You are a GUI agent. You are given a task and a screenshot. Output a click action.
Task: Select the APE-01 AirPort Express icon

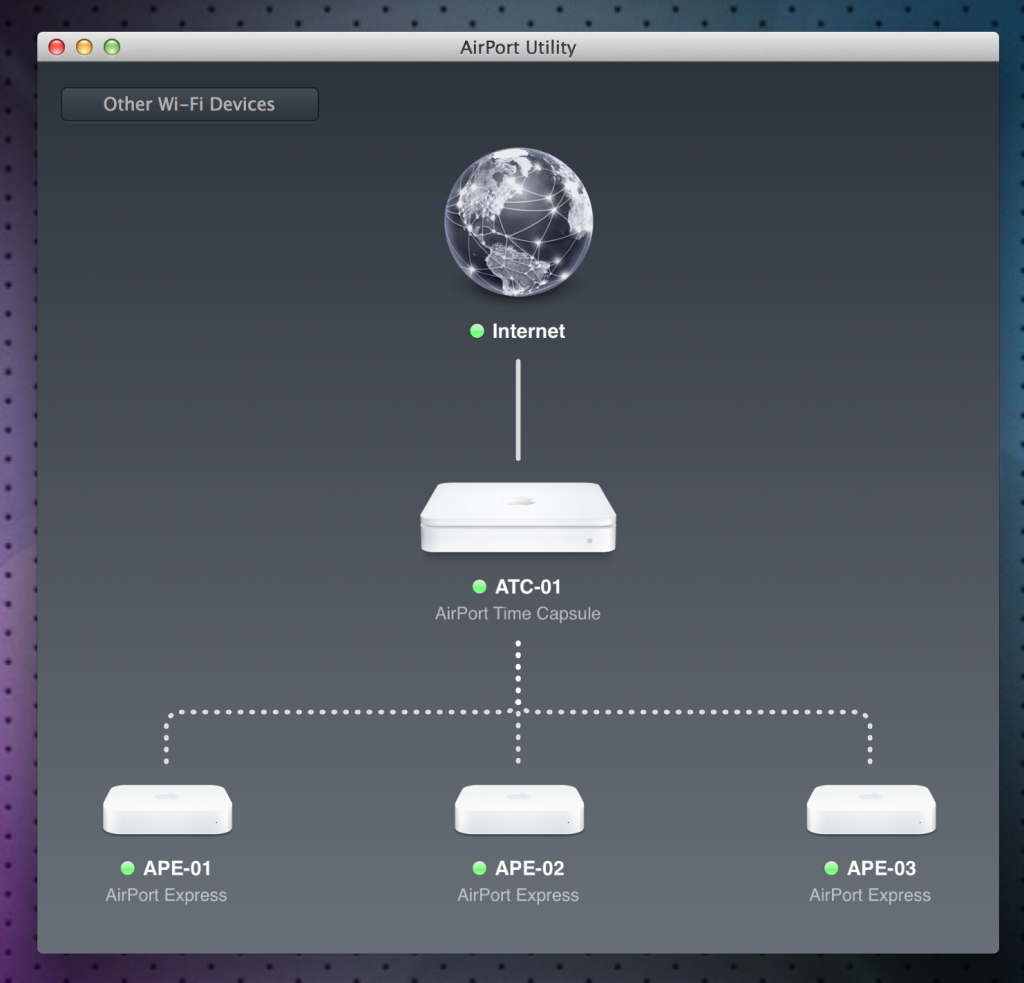[167, 810]
